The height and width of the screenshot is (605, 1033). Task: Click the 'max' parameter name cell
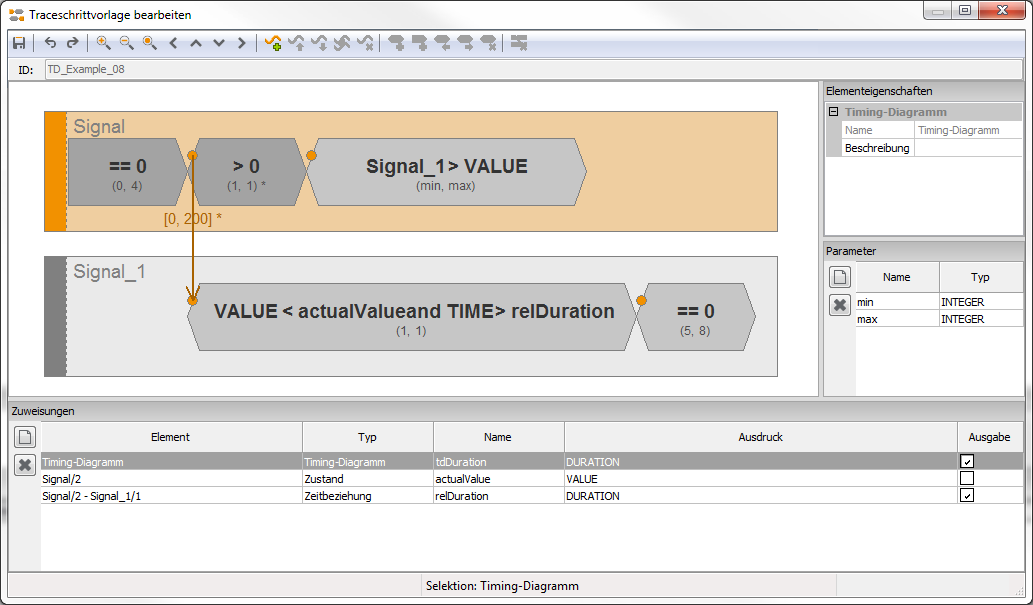click(897, 319)
